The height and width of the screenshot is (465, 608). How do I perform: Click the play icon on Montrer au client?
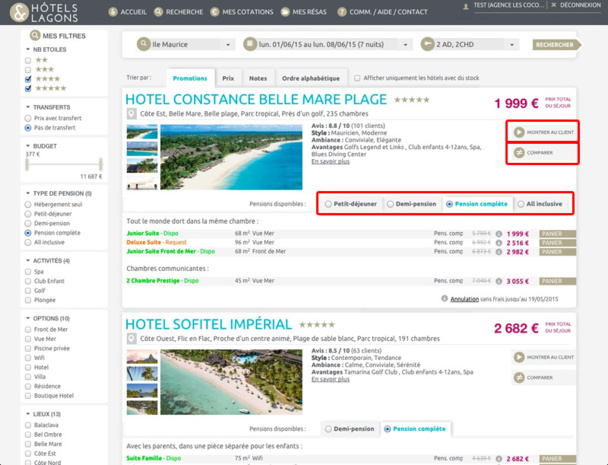(x=519, y=132)
